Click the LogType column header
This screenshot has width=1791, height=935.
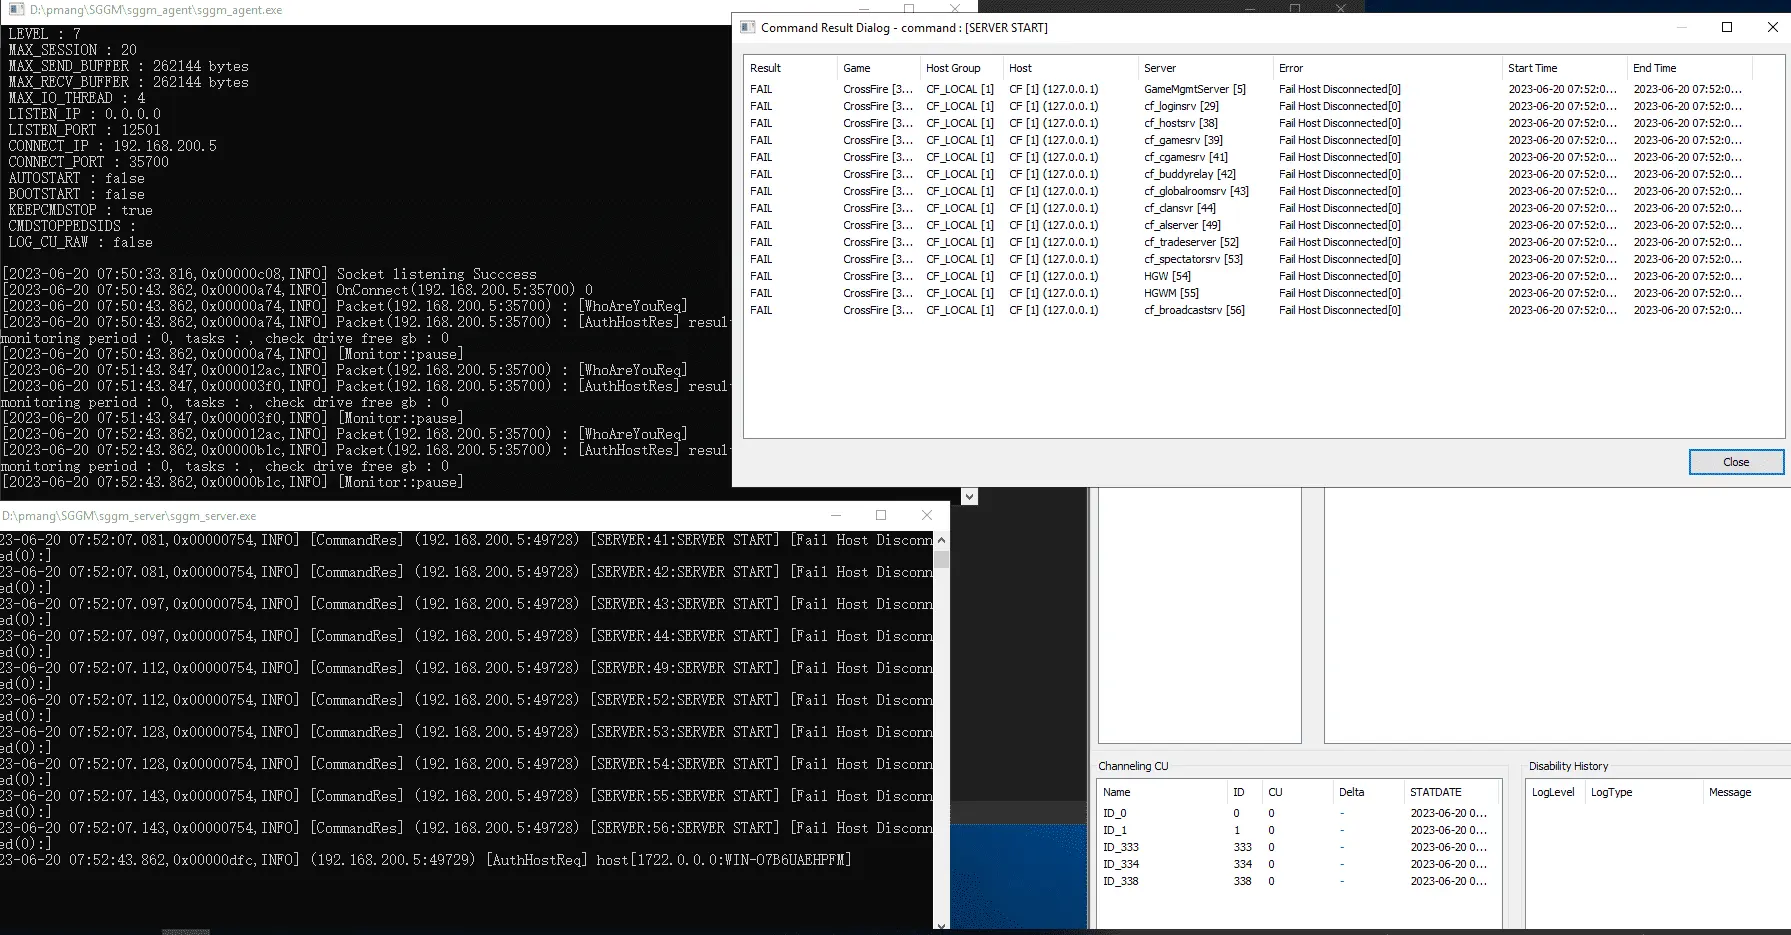[1644, 792]
